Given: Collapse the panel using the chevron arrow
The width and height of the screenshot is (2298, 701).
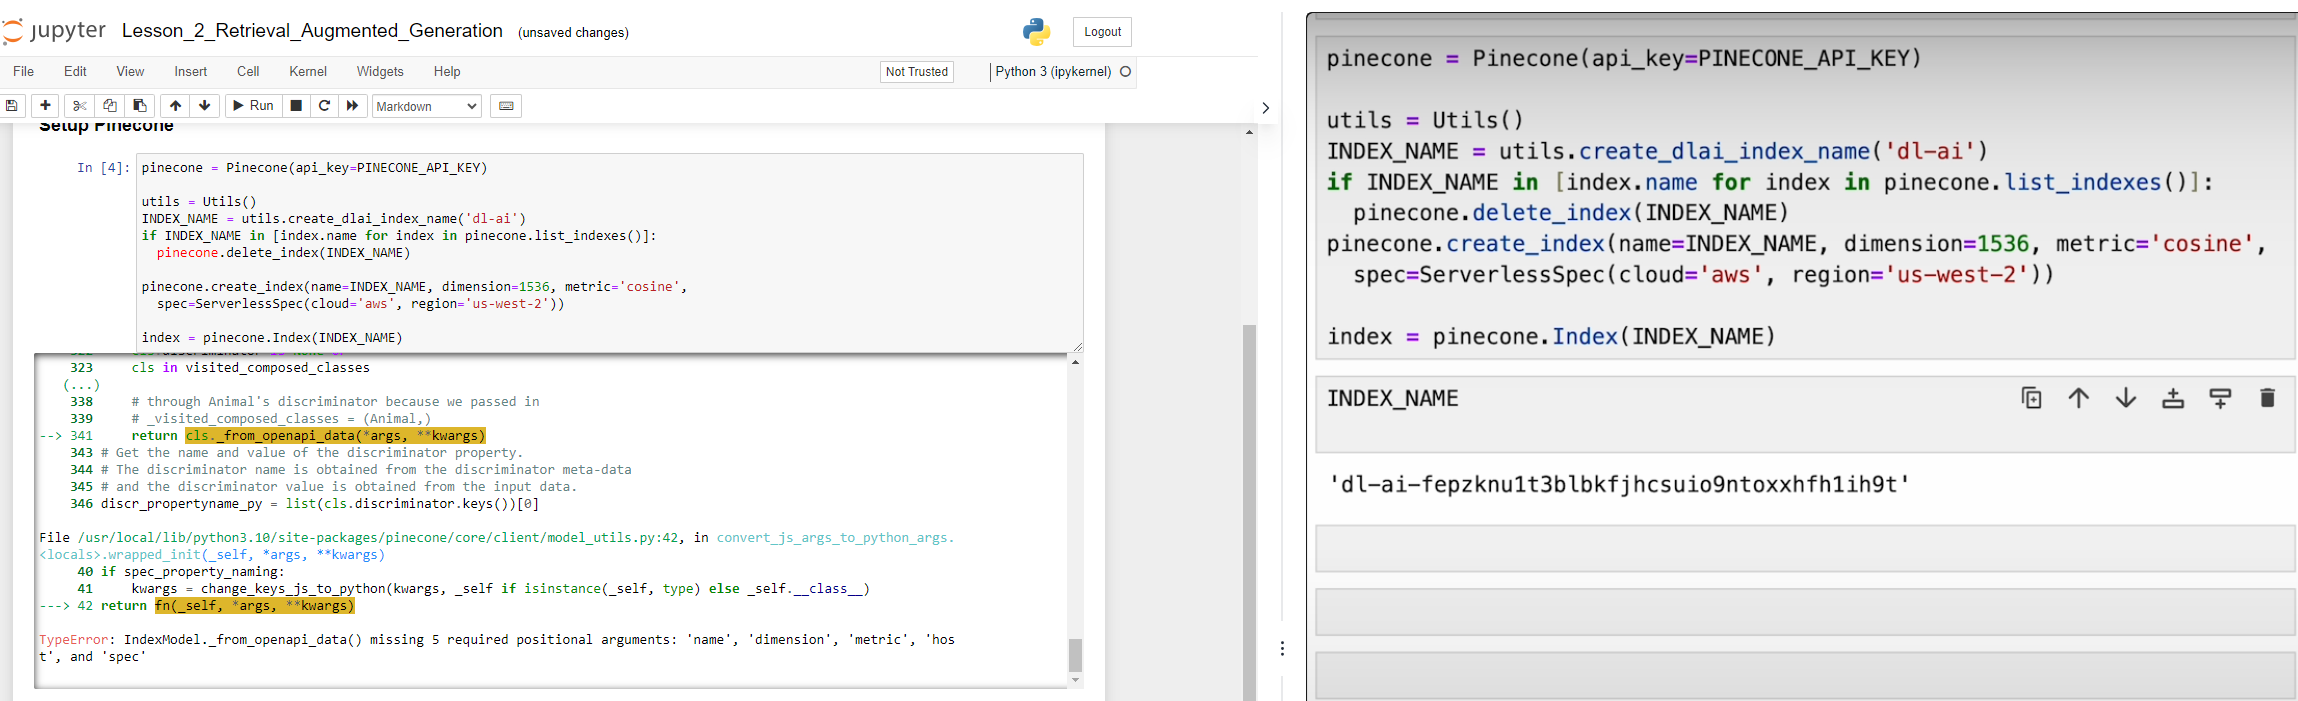Looking at the screenshot, I should pos(1266,108).
